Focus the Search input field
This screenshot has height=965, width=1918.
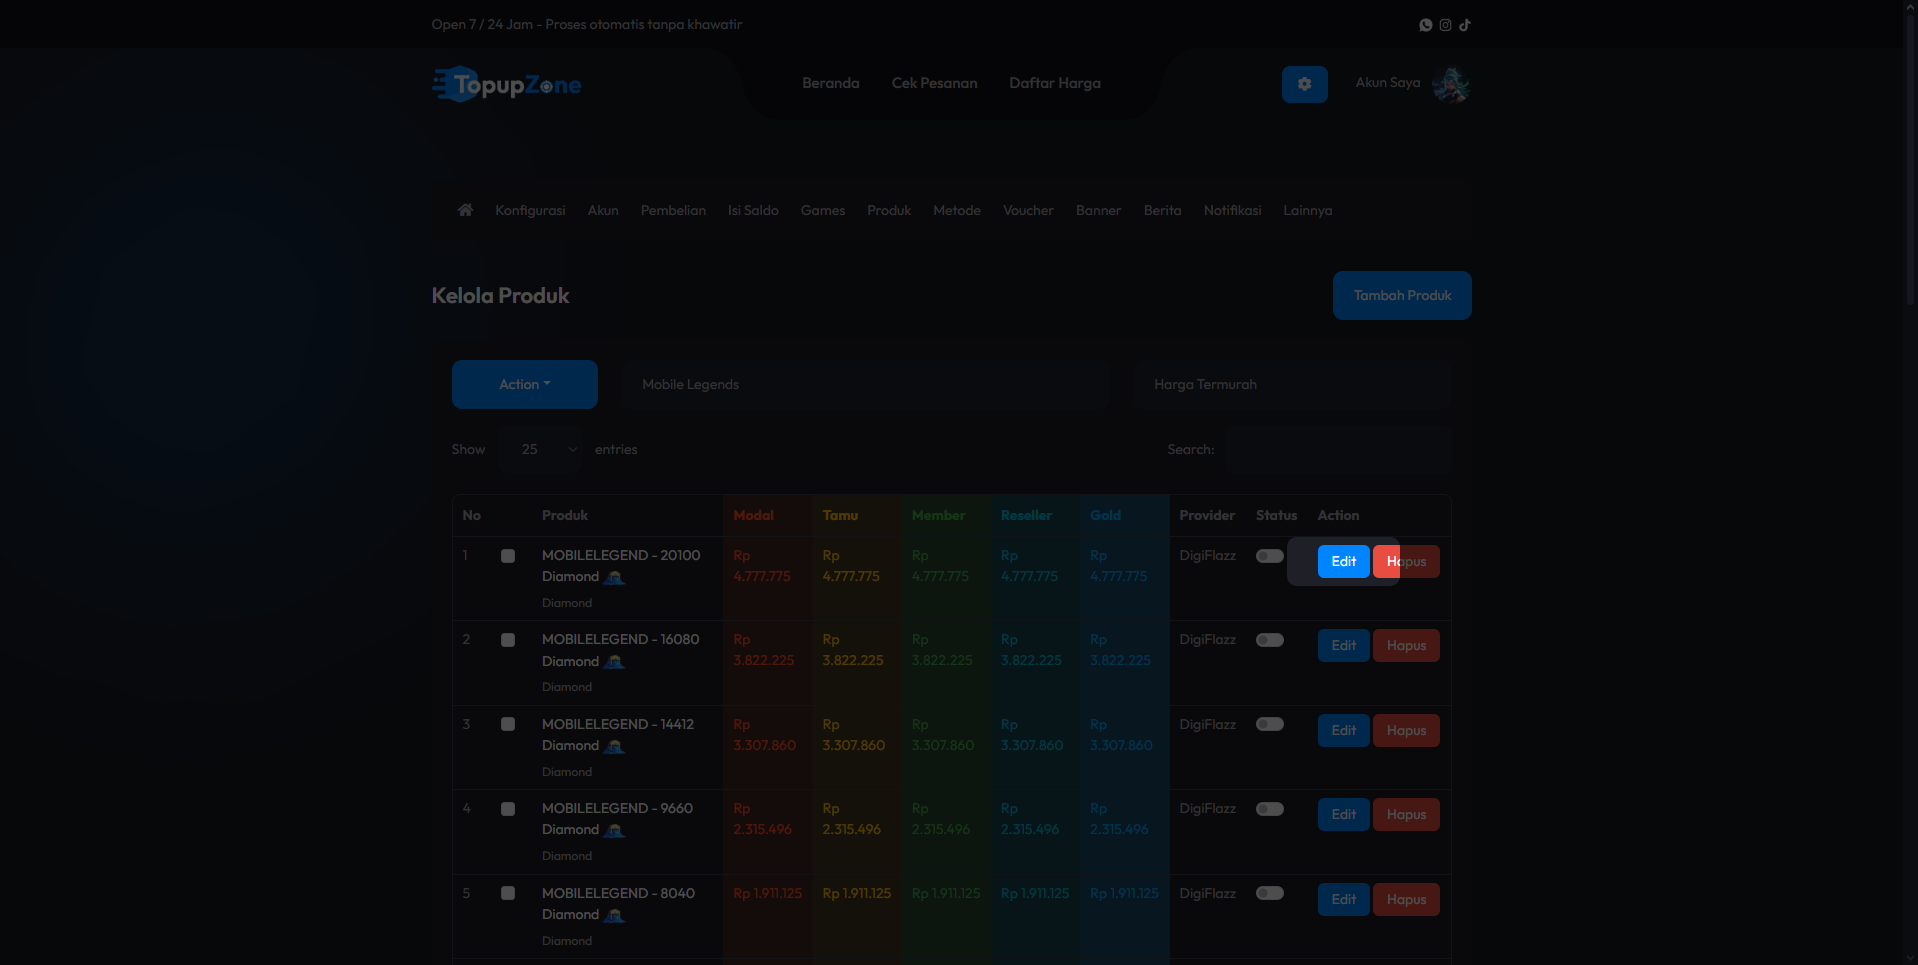coord(1339,449)
